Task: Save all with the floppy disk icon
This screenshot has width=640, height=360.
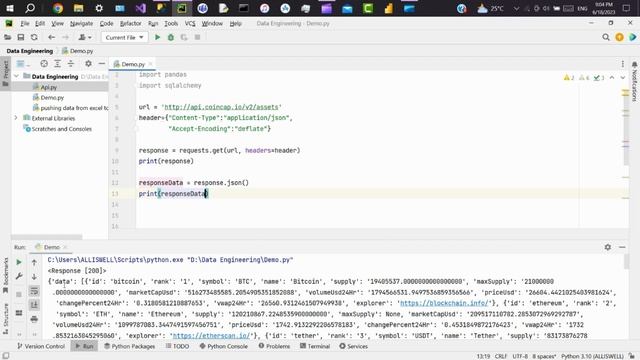Action: (x=20, y=37)
